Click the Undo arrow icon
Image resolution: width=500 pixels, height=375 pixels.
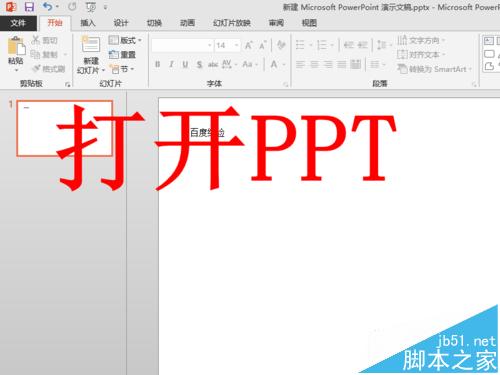(x=48, y=7)
